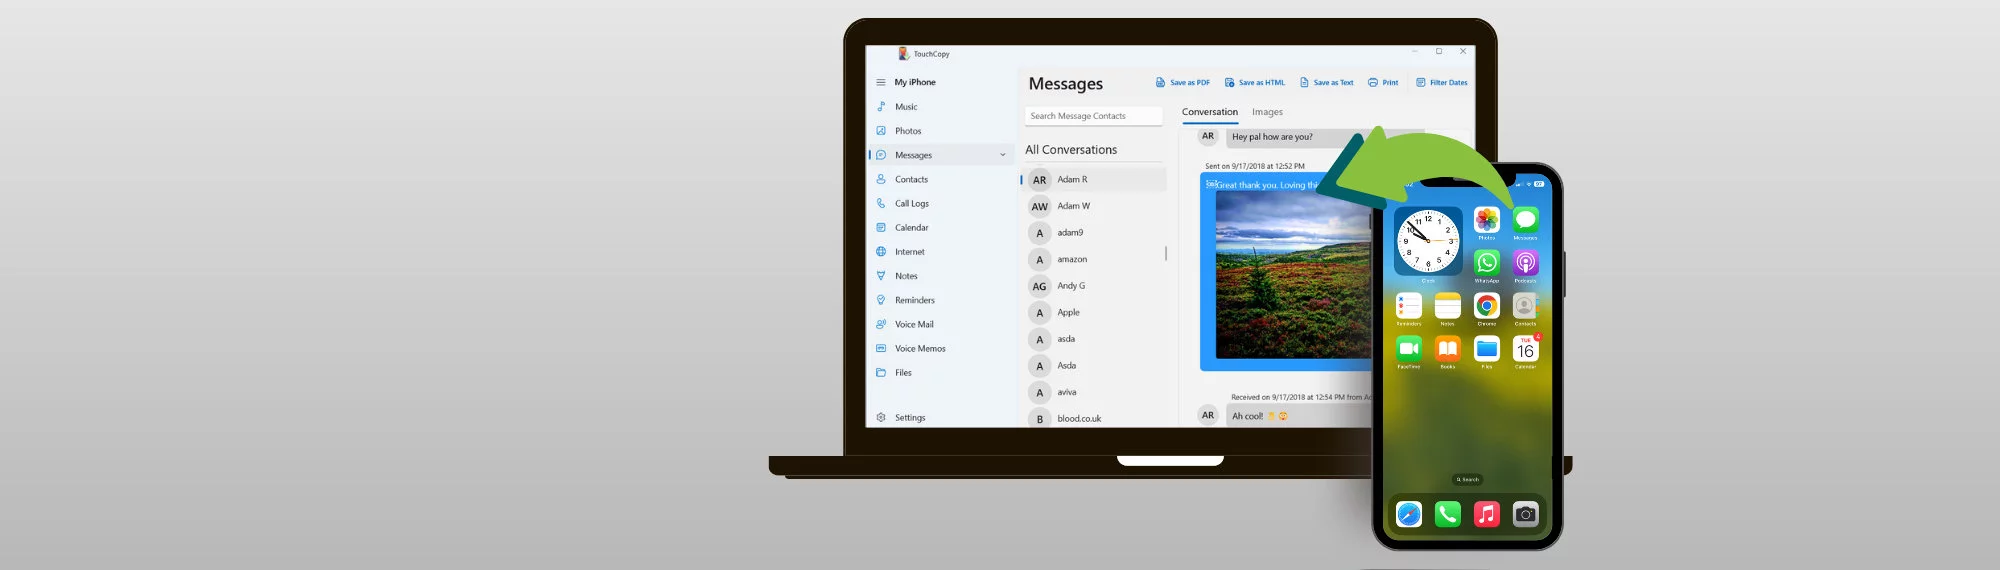Open Call Logs in the sidebar
This screenshot has height=570, width=2000.
[912, 203]
